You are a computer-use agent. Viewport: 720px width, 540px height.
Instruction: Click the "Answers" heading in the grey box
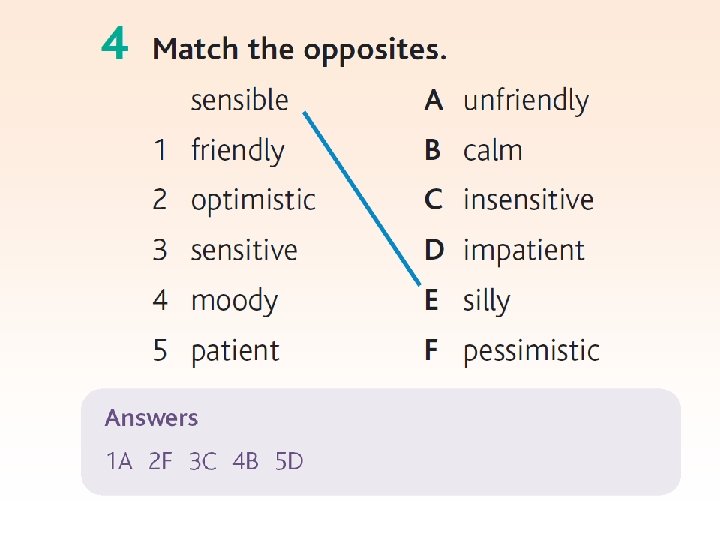[152, 418]
